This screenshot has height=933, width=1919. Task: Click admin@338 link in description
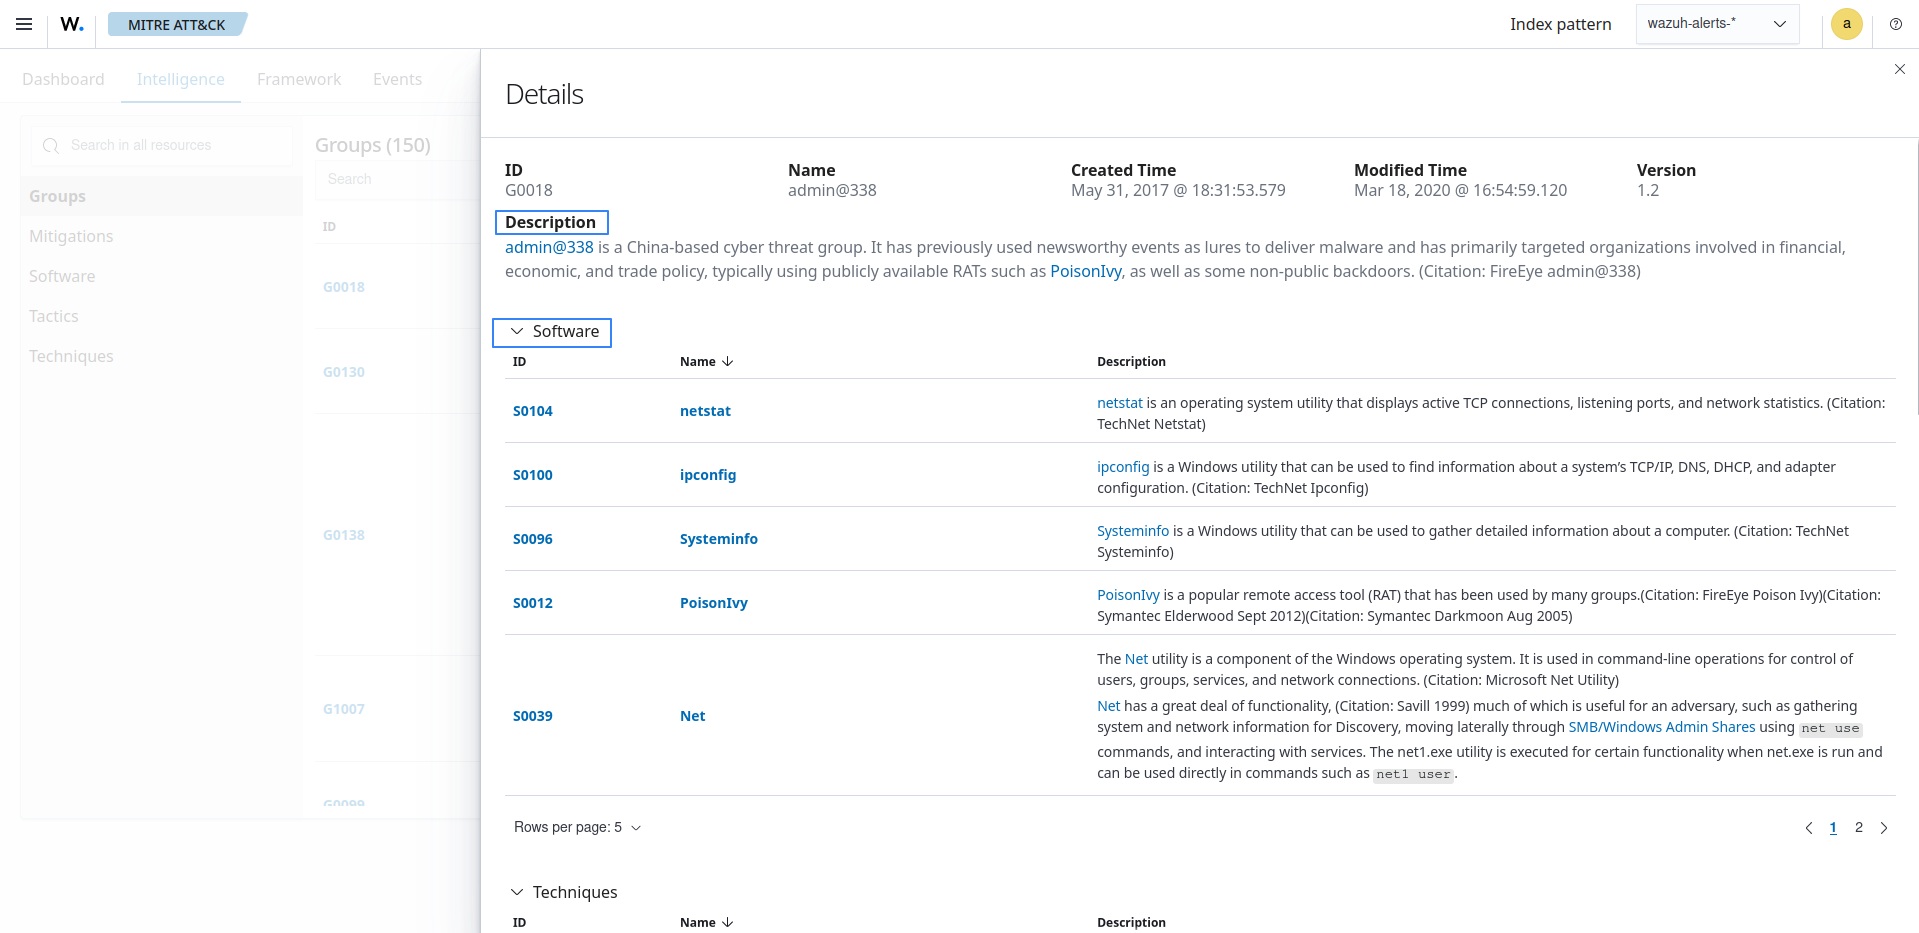pyautogui.click(x=549, y=247)
